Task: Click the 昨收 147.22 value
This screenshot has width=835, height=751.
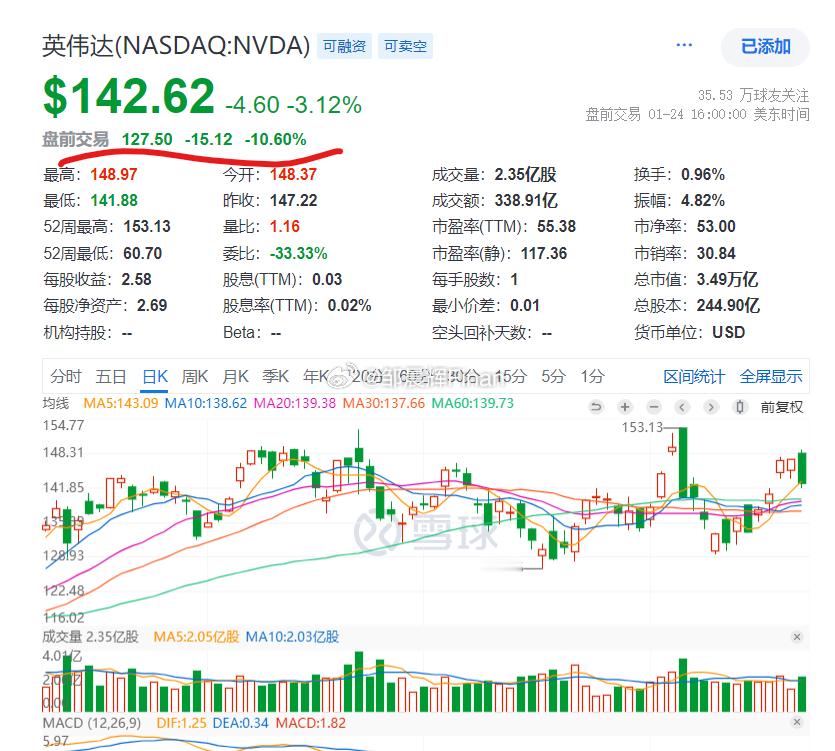Action: [293, 201]
